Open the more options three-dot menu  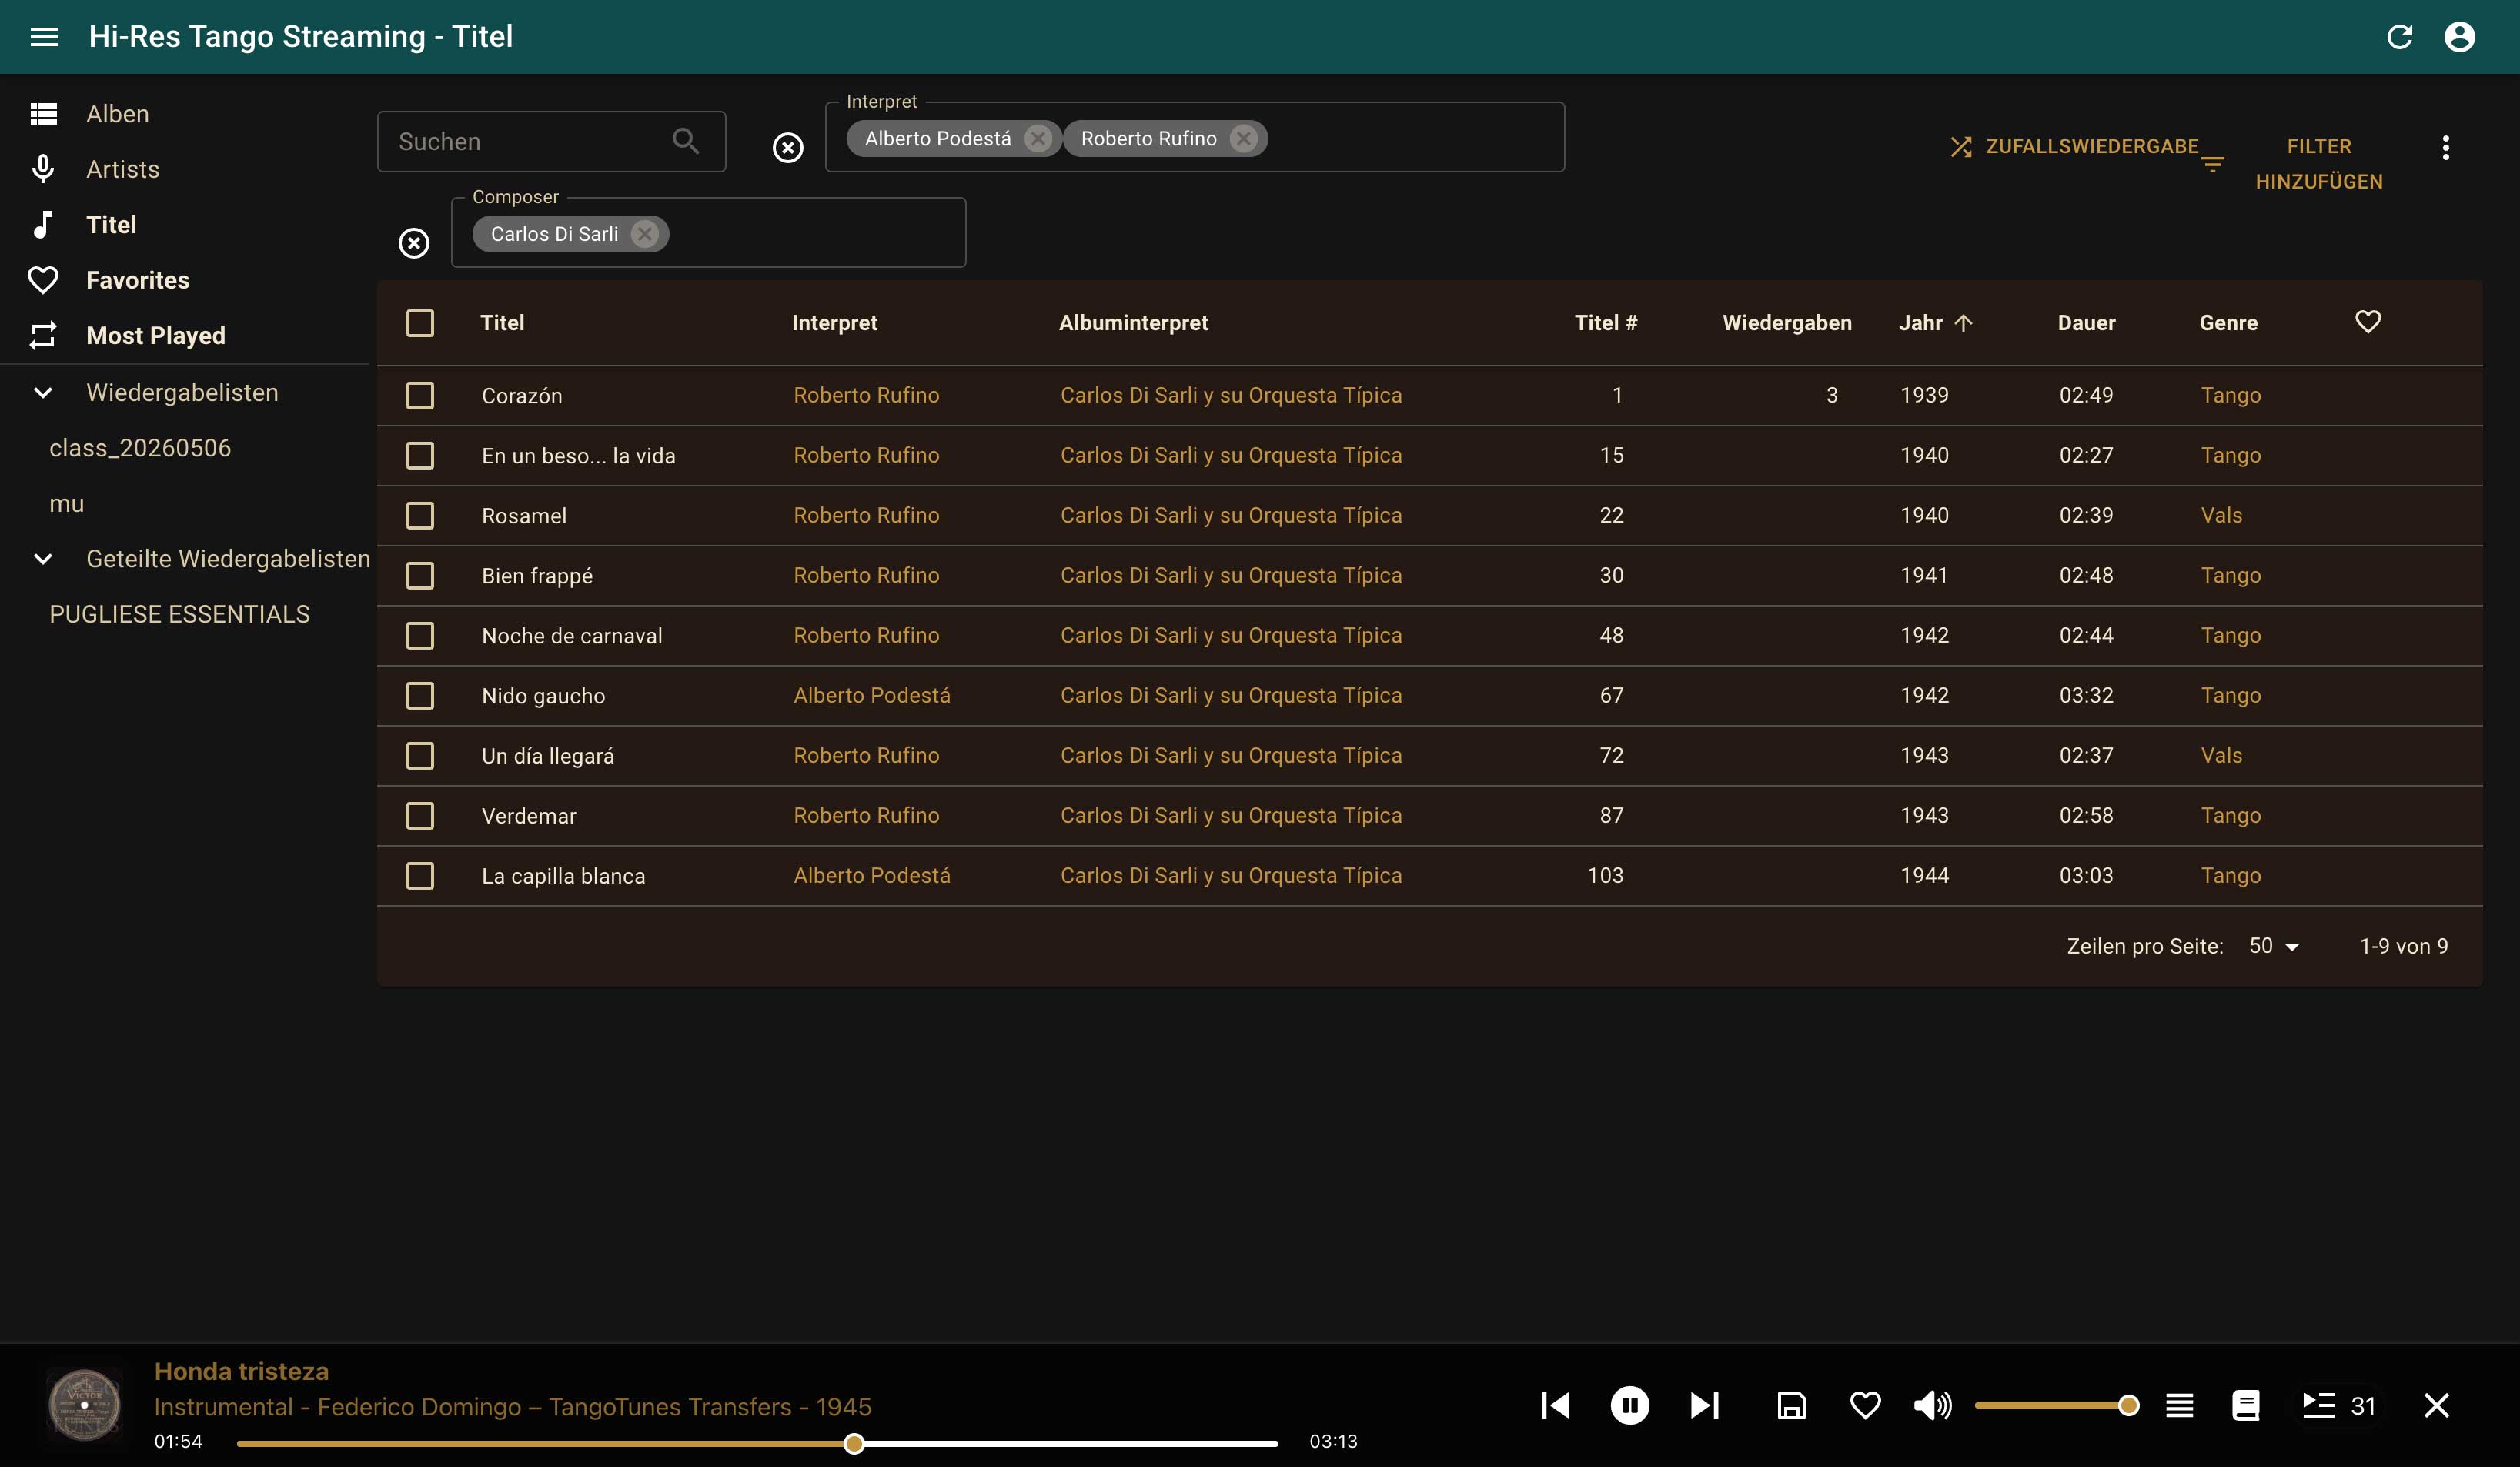coord(2445,147)
